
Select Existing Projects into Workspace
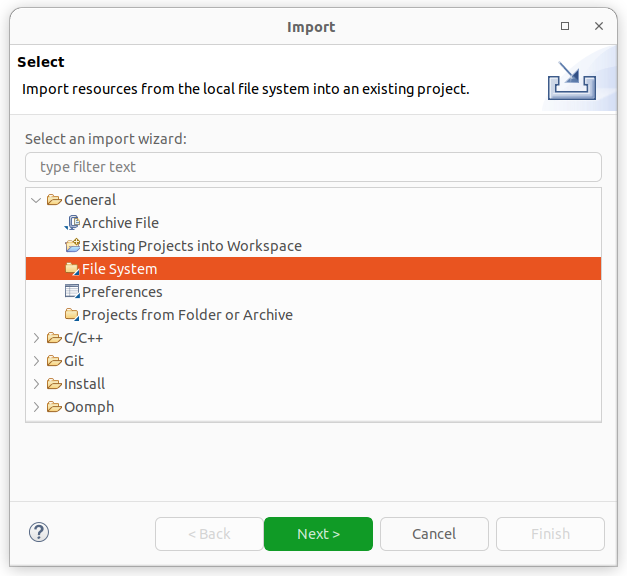[x=191, y=246]
